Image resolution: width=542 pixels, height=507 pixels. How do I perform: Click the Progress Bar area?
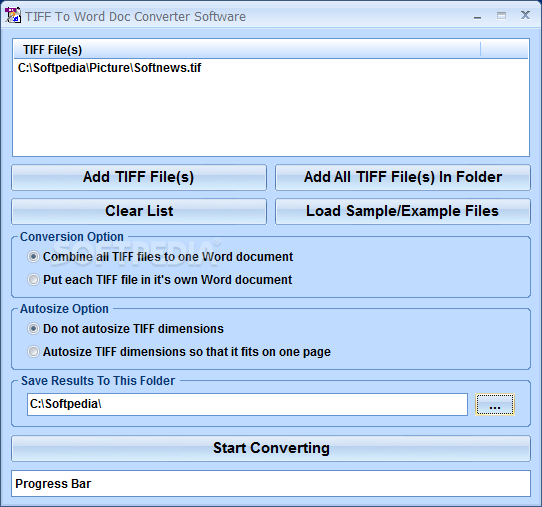tap(271, 483)
